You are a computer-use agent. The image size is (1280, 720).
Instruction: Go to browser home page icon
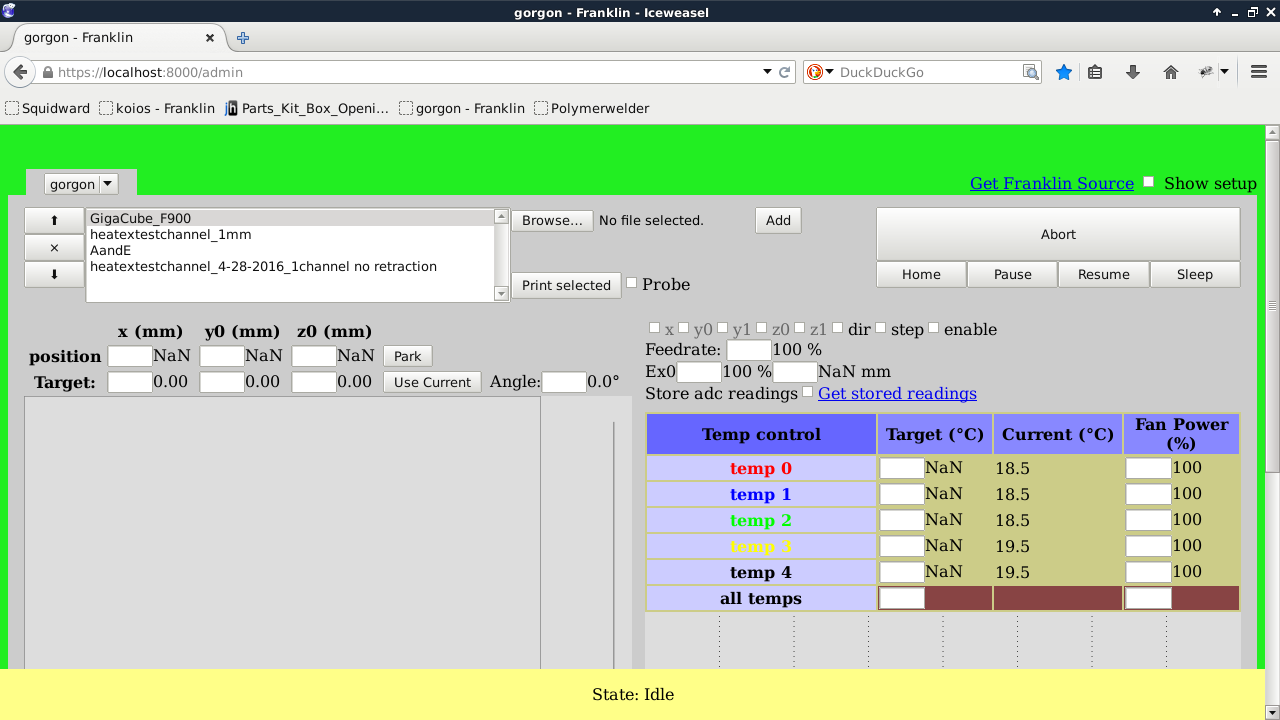point(1171,72)
